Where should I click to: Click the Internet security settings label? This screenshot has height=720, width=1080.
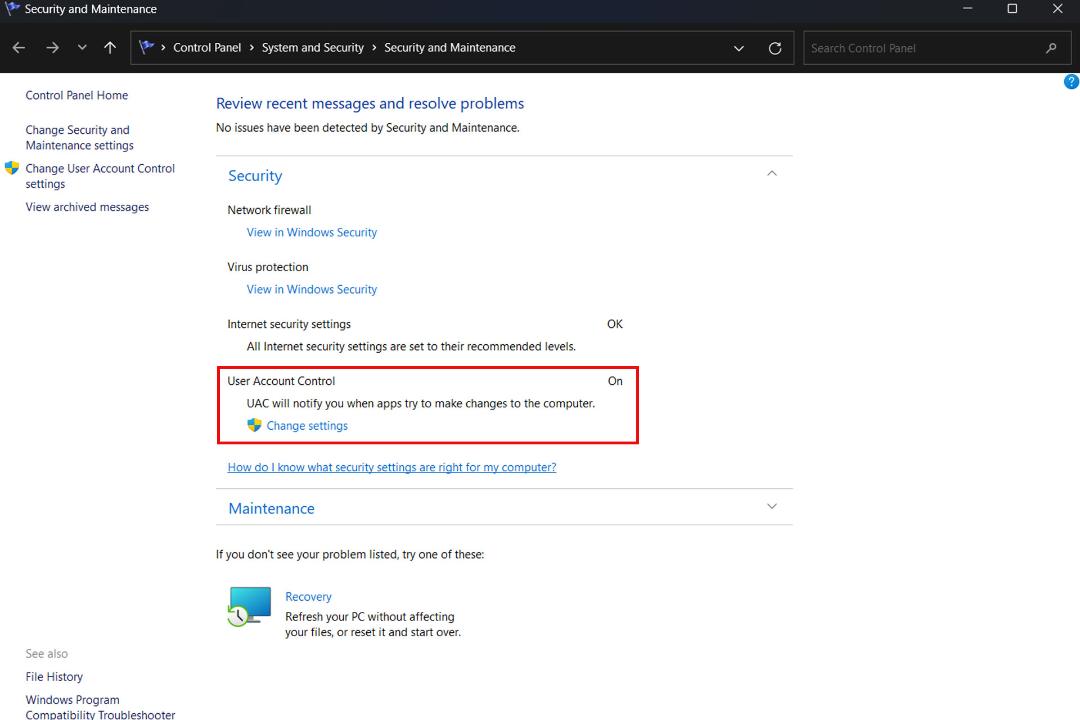pos(289,324)
